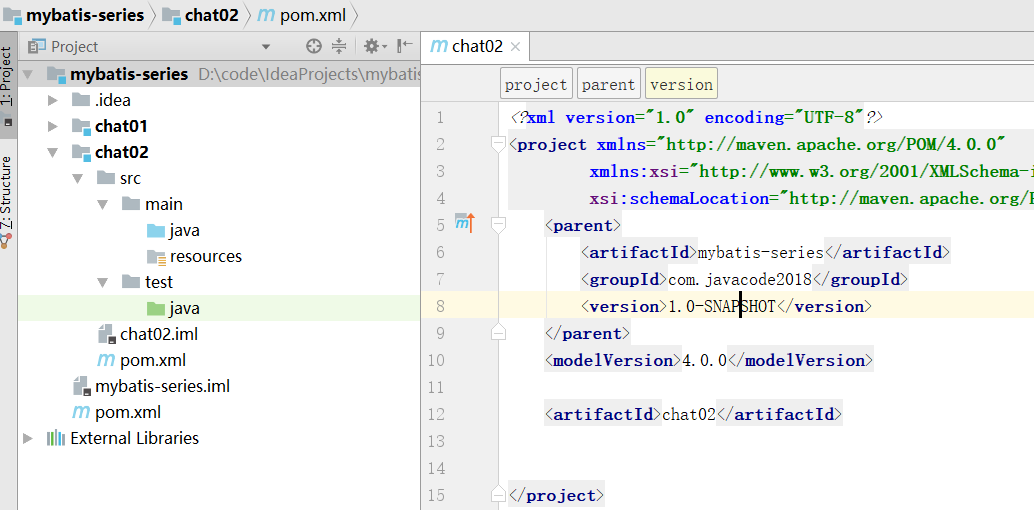The image size is (1034, 510).
Task: Click the parent breadcrumb in the editor
Action: tap(608, 84)
